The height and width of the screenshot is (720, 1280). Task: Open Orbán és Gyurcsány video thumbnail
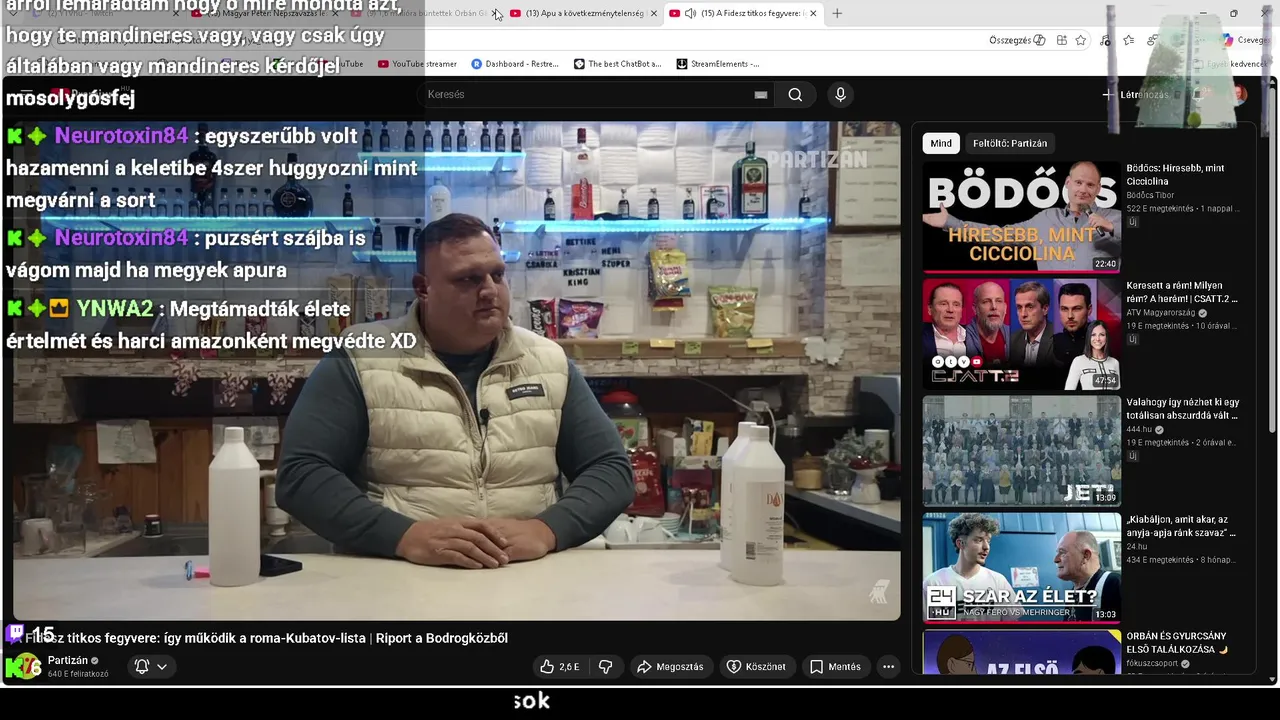(x=1021, y=652)
